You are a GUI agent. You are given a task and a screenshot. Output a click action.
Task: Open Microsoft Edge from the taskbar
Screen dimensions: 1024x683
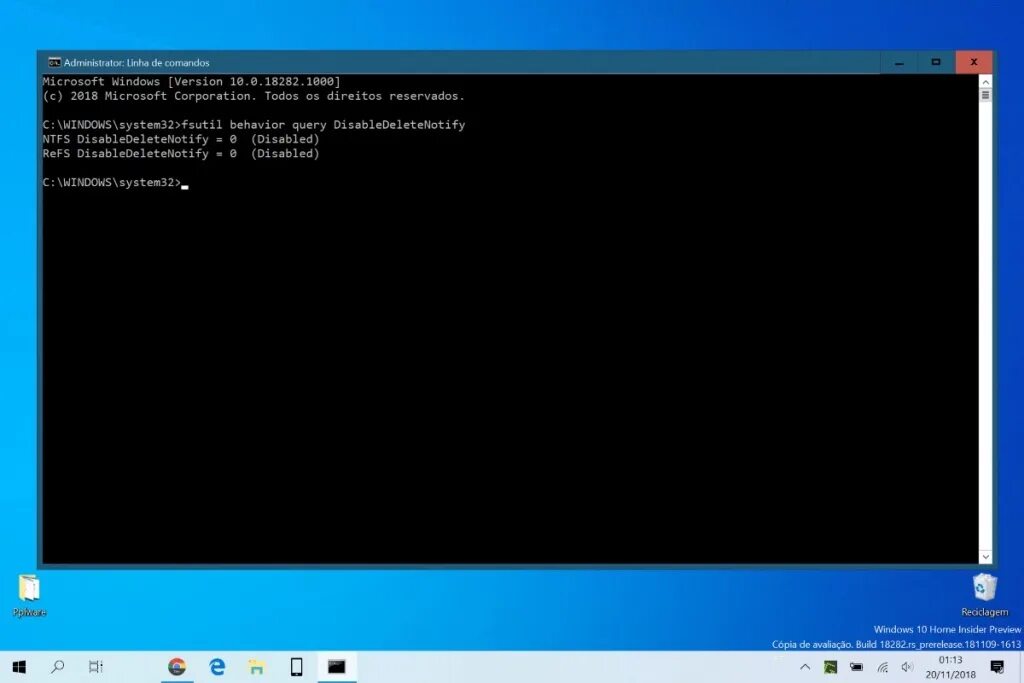(217, 666)
